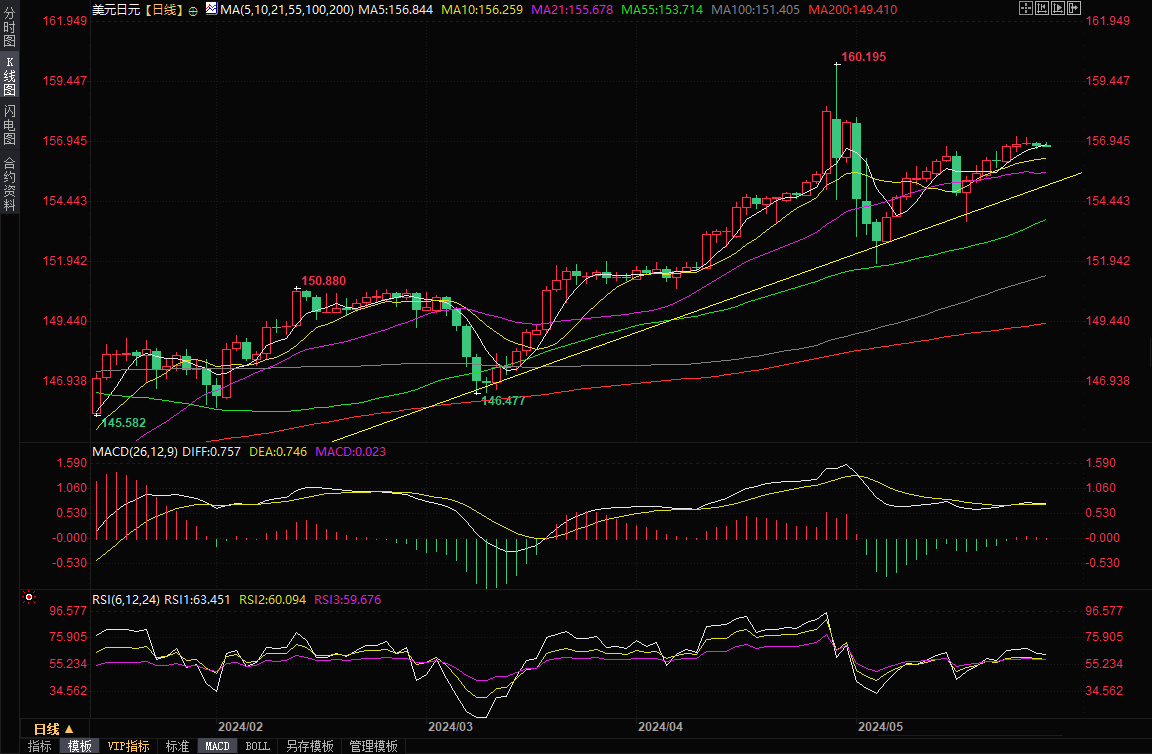Open 合约资料 in left sidebar

click(x=9, y=184)
